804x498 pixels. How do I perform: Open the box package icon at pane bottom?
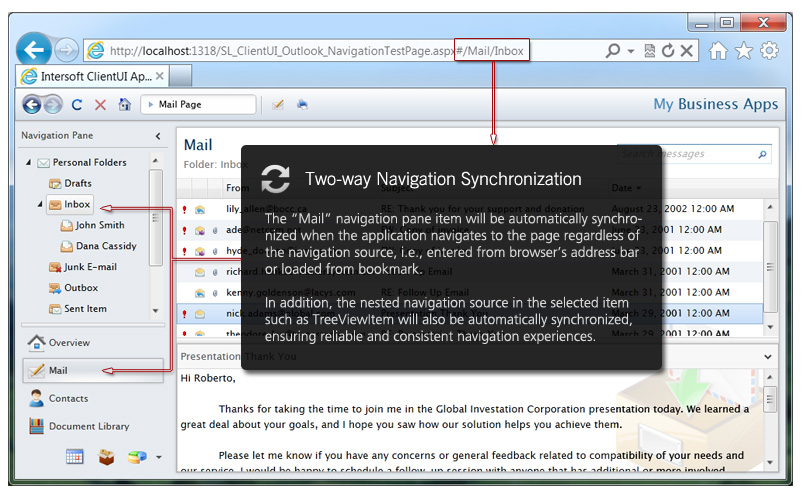point(106,456)
